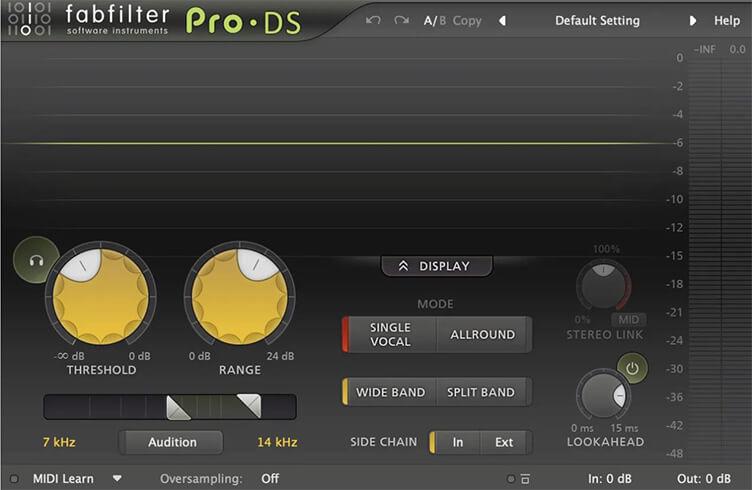752x490 pixels.
Task: Click the Out: 0 dB level readout
Action: pyautogui.click(x=704, y=478)
